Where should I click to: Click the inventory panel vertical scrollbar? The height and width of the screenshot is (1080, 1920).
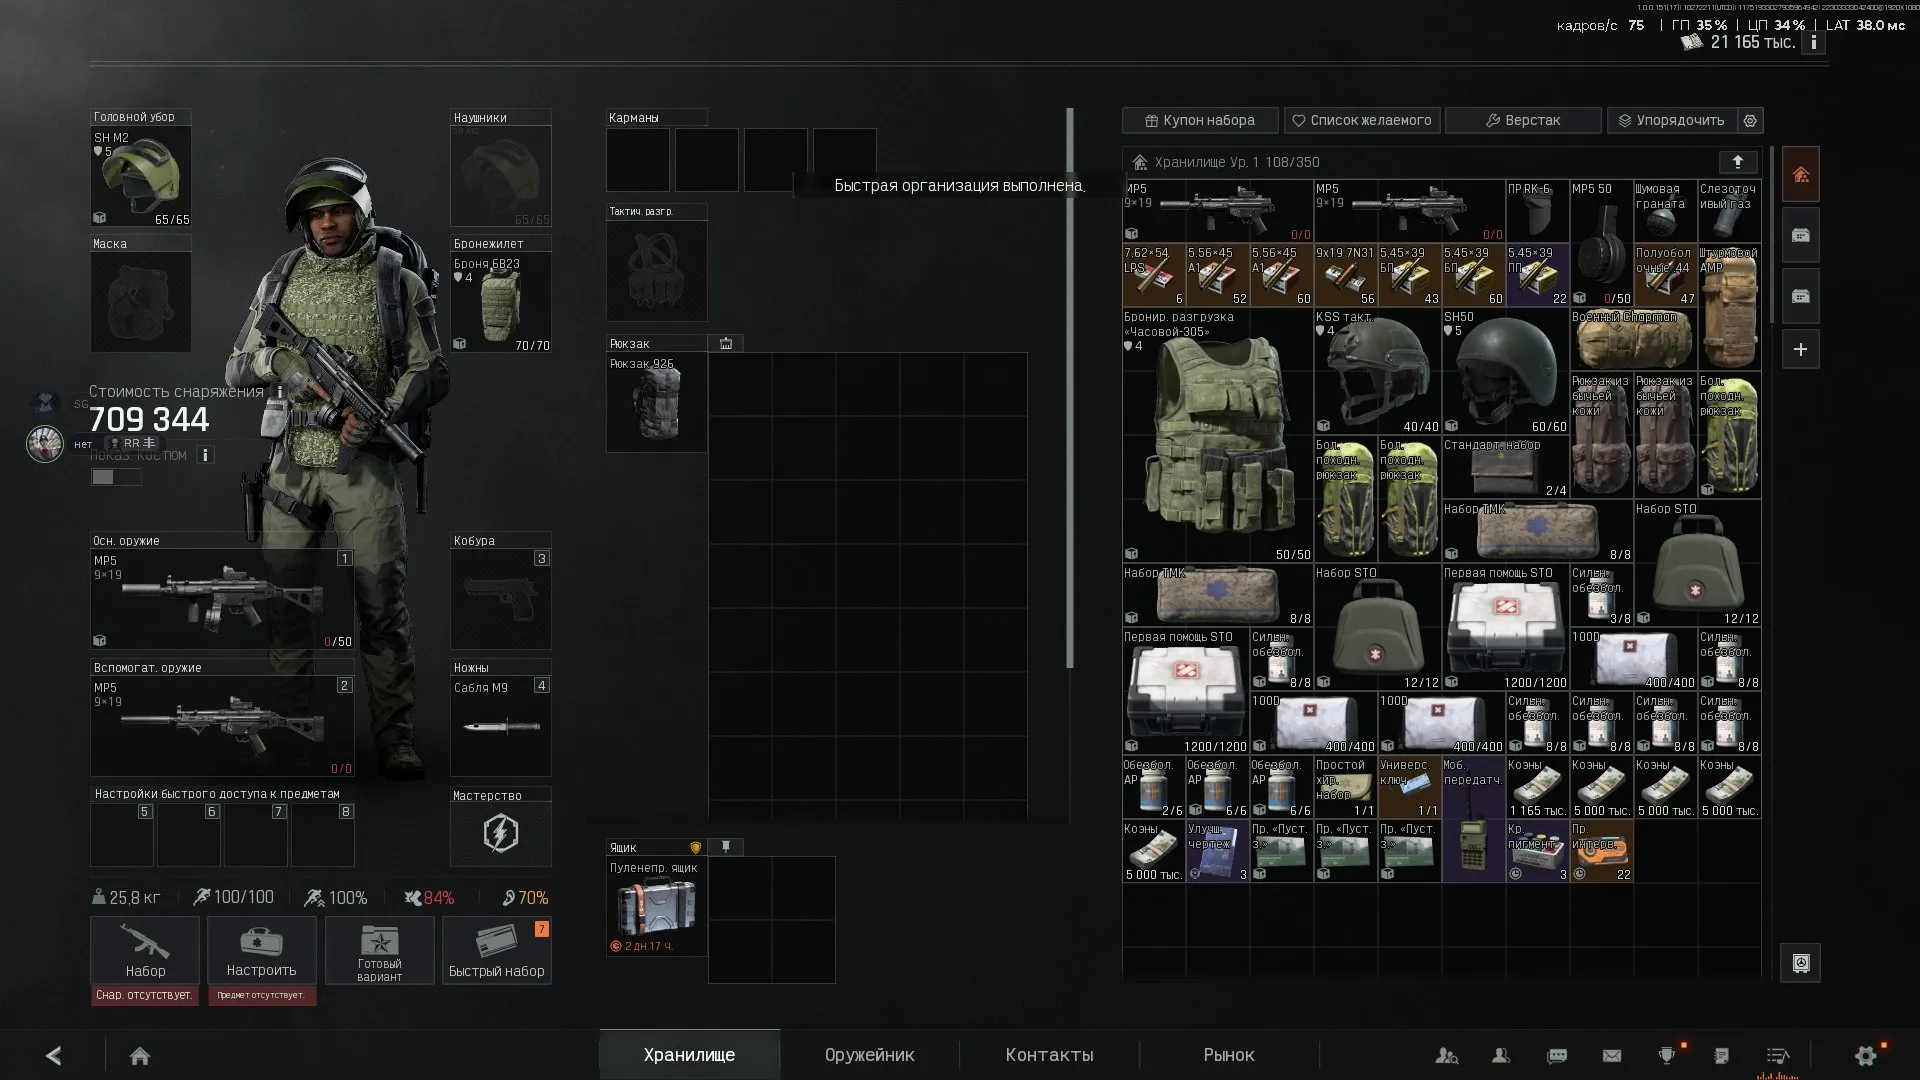pos(1070,388)
